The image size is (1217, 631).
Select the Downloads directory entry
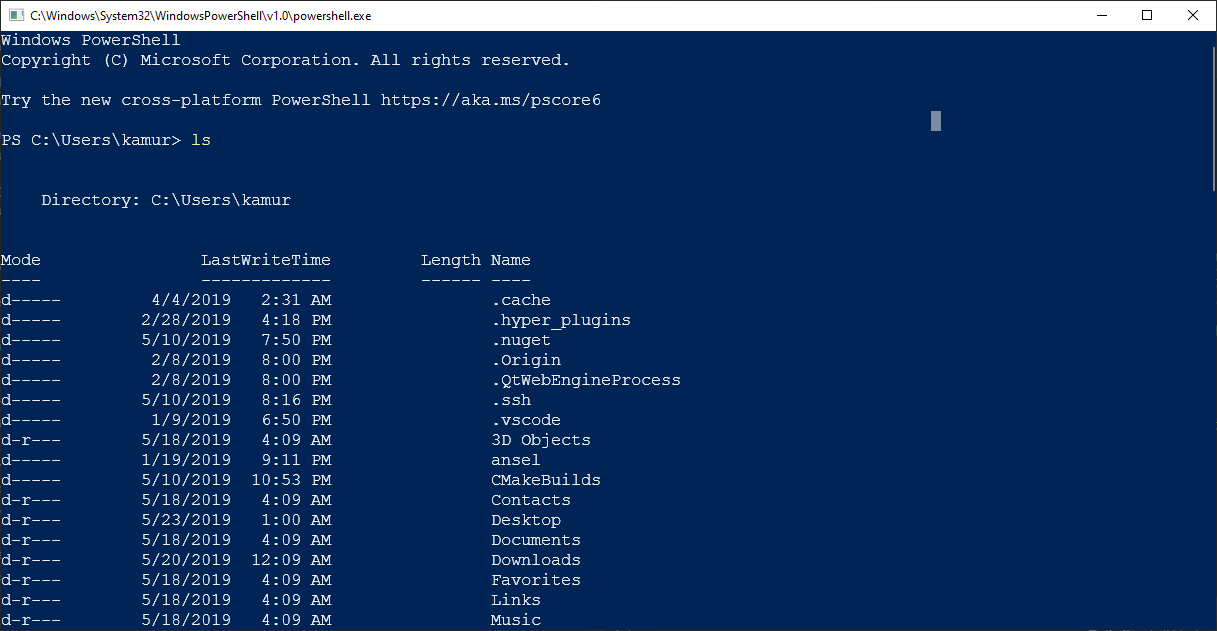[535, 559]
